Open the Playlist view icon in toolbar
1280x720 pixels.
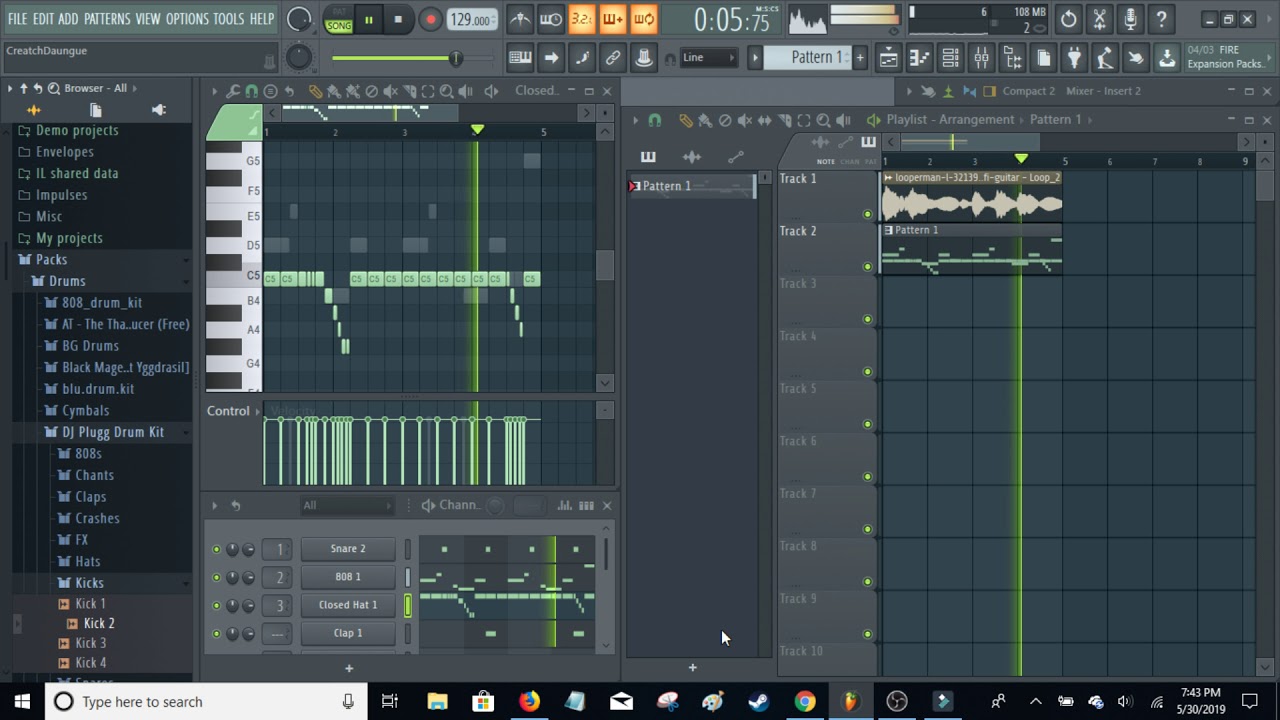pyautogui.click(x=888, y=58)
